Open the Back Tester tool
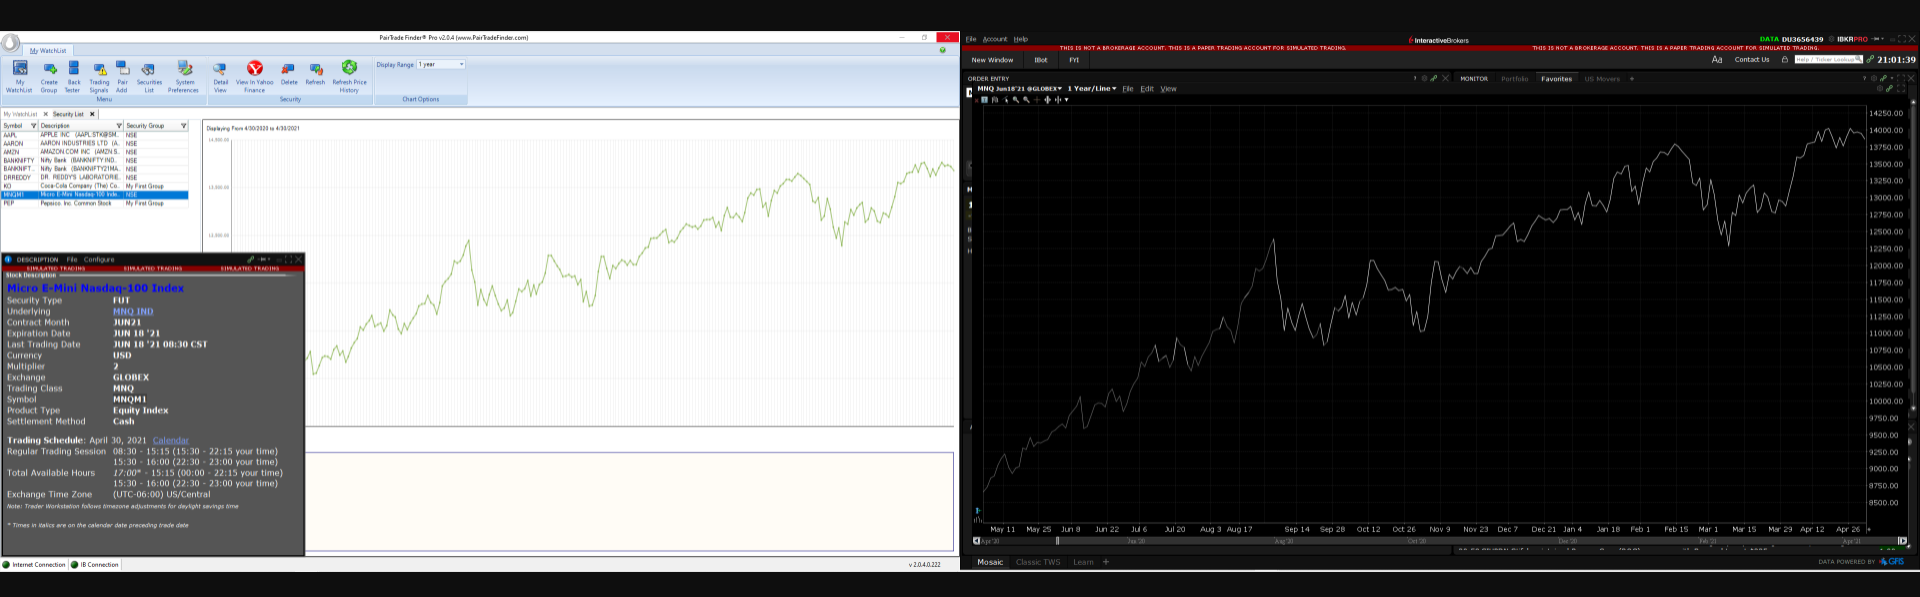 (x=73, y=76)
